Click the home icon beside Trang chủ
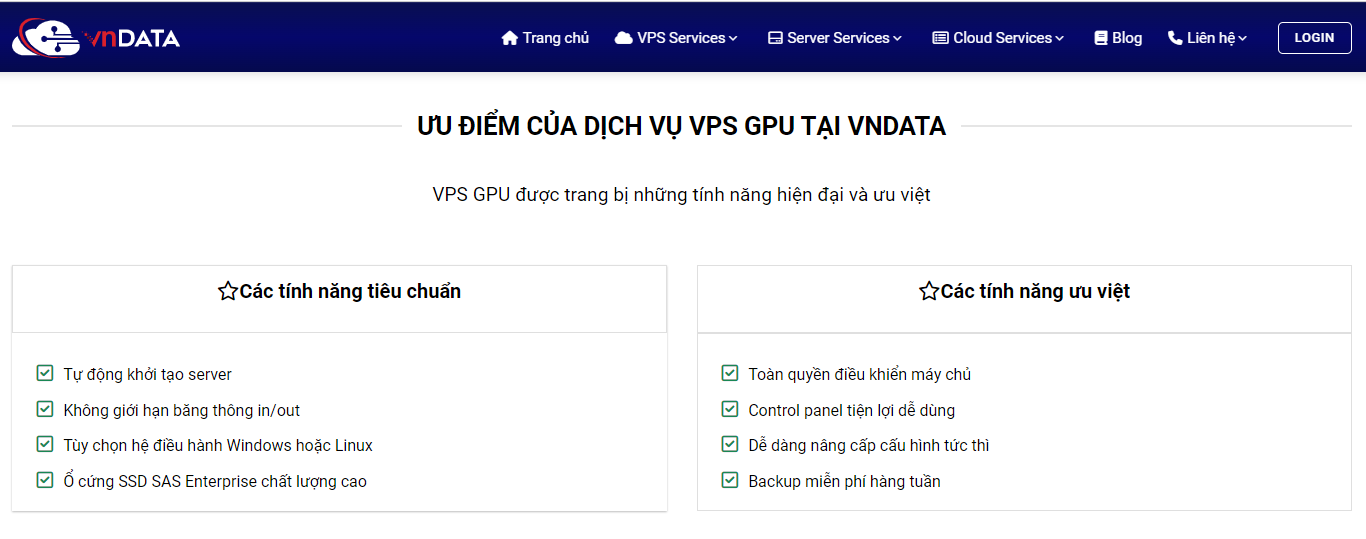The image size is (1366, 539). [509, 38]
